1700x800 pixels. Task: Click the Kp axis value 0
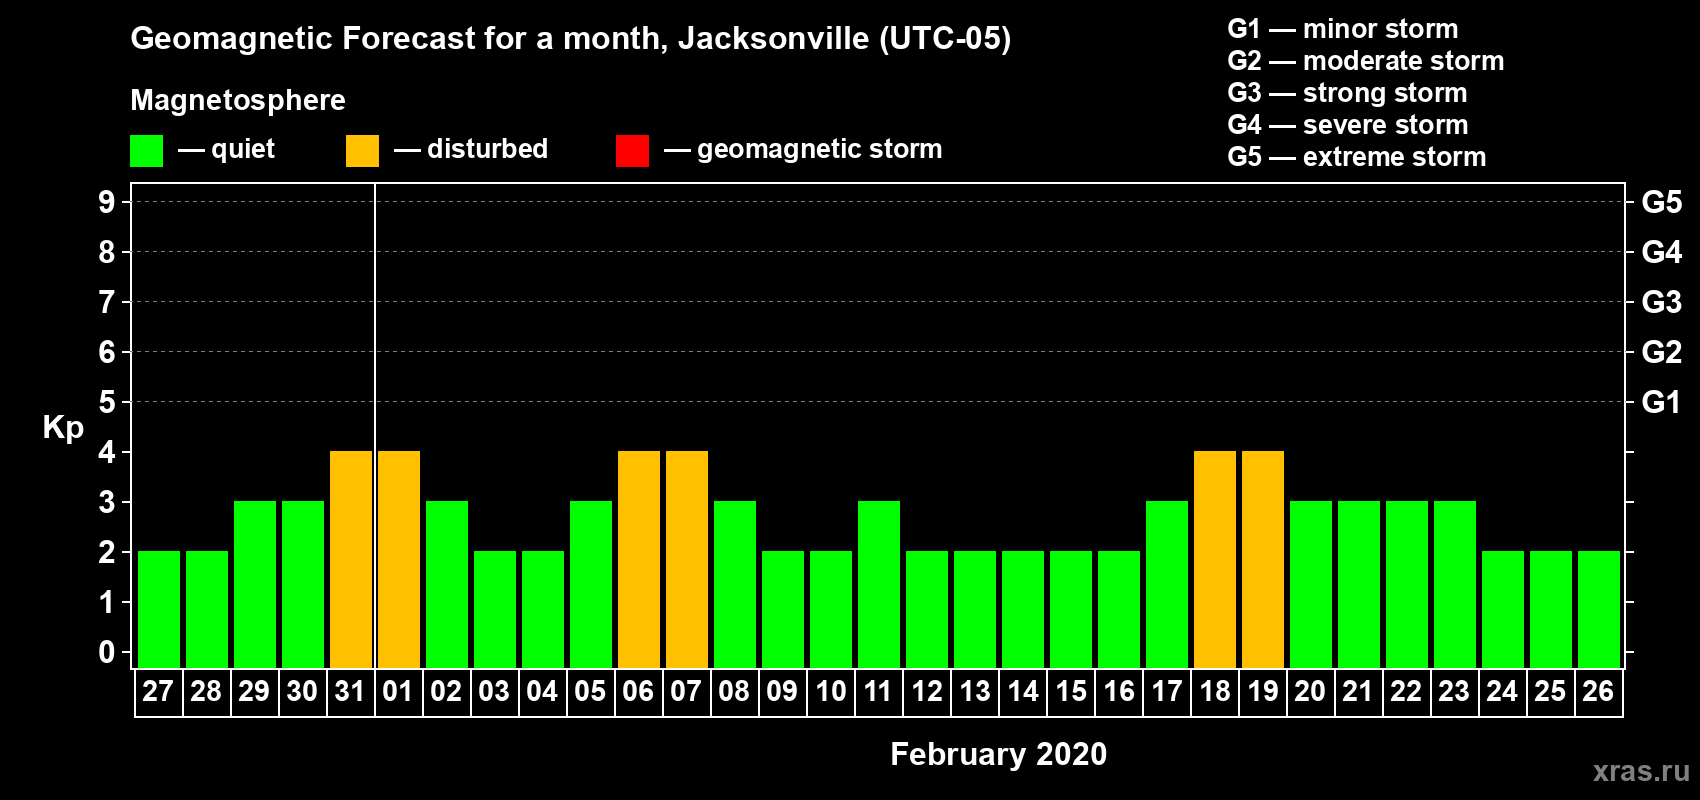(x=107, y=652)
